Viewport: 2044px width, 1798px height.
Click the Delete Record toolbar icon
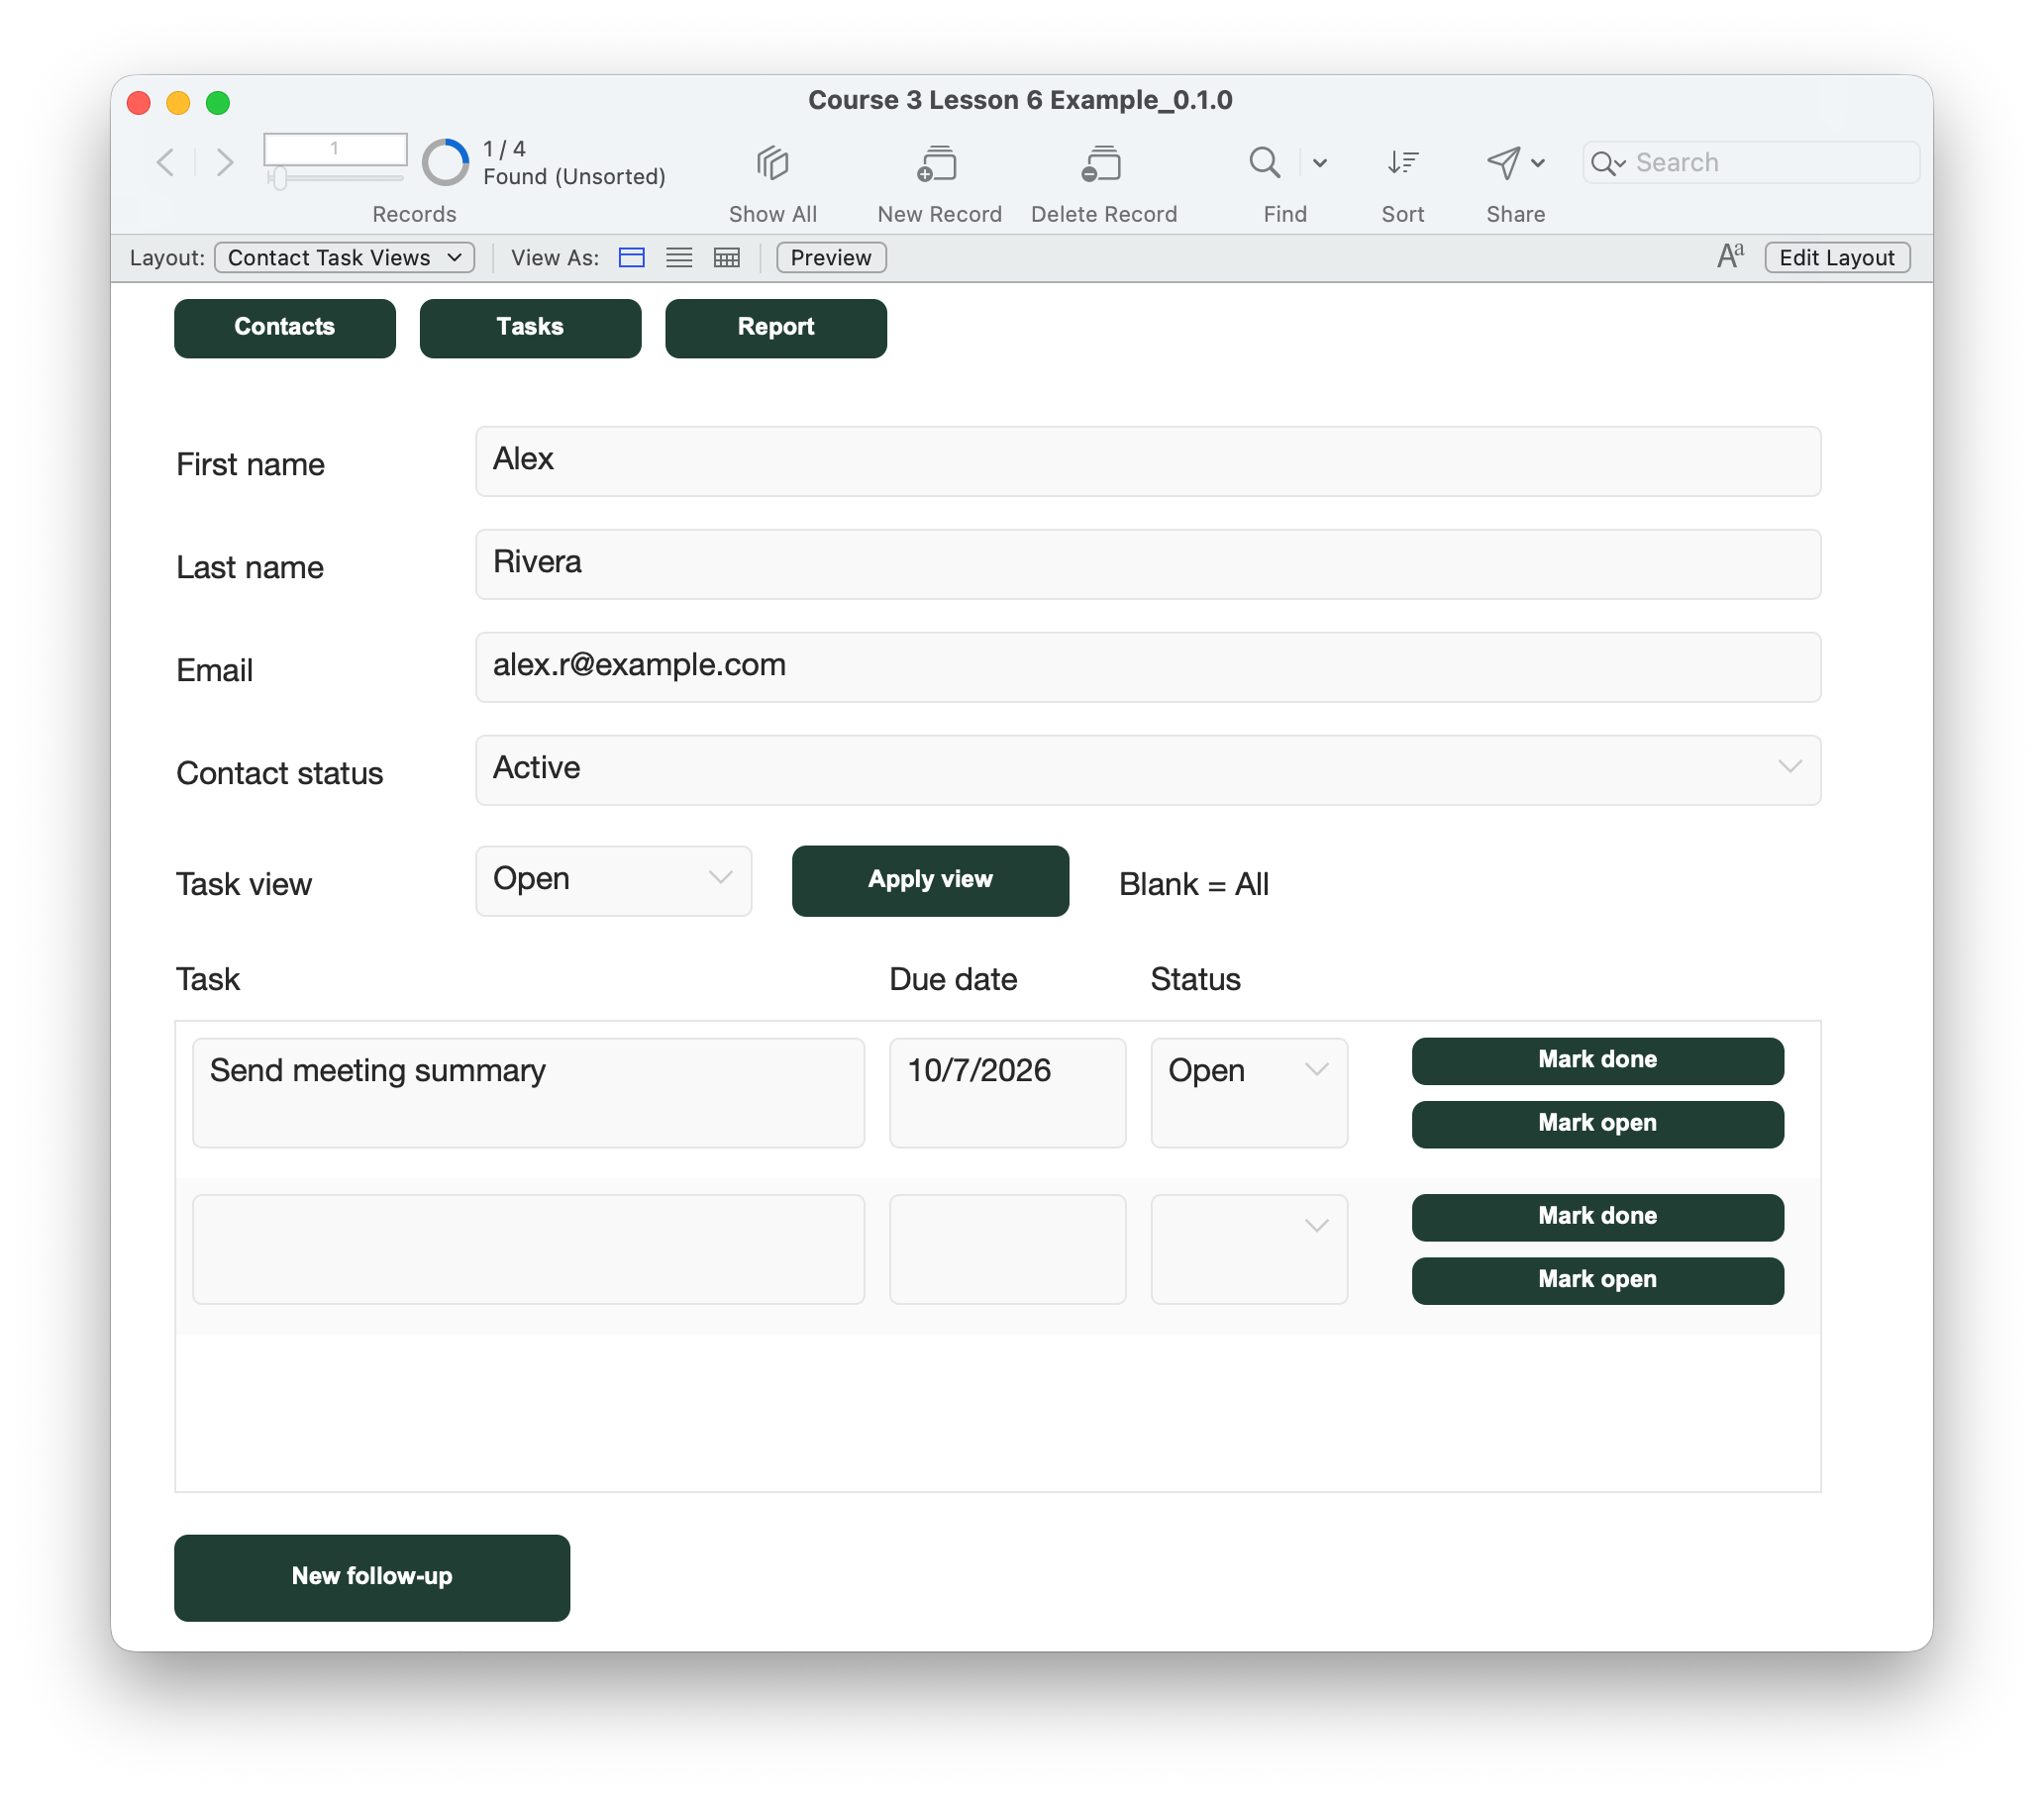[1102, 163]
